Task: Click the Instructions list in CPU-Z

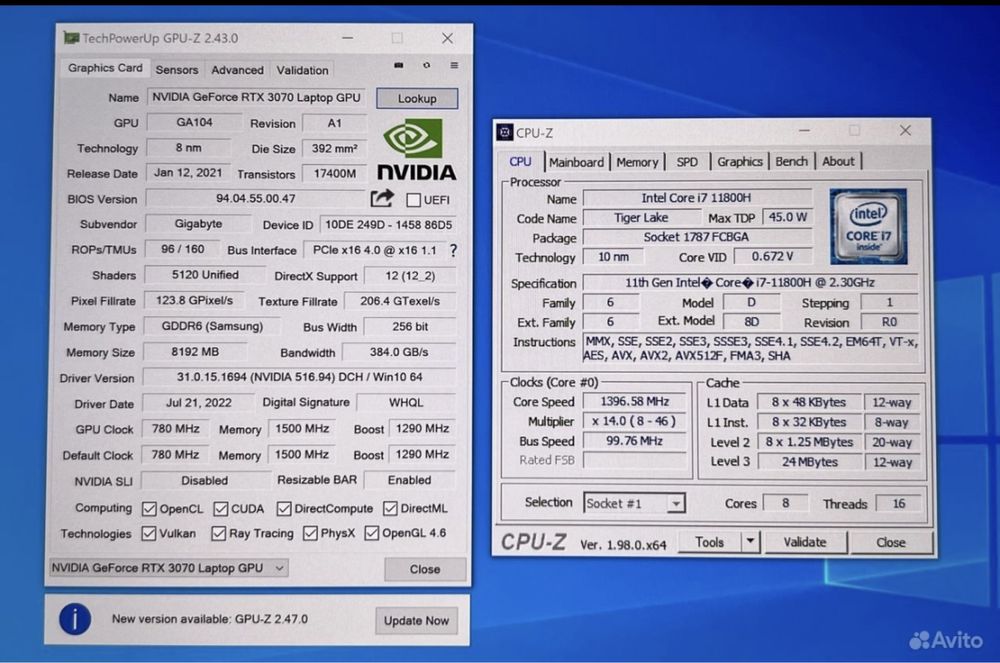Action: point(751,349)
